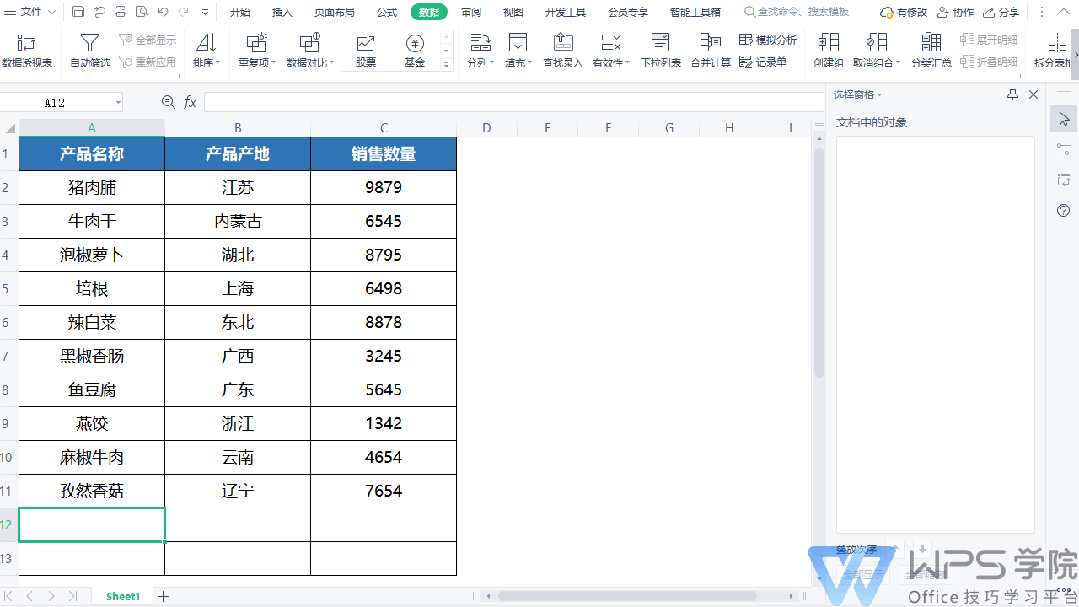The image size is (1079, 607).
Task: Click the formula bar input field
Action: tap(513, 102)
